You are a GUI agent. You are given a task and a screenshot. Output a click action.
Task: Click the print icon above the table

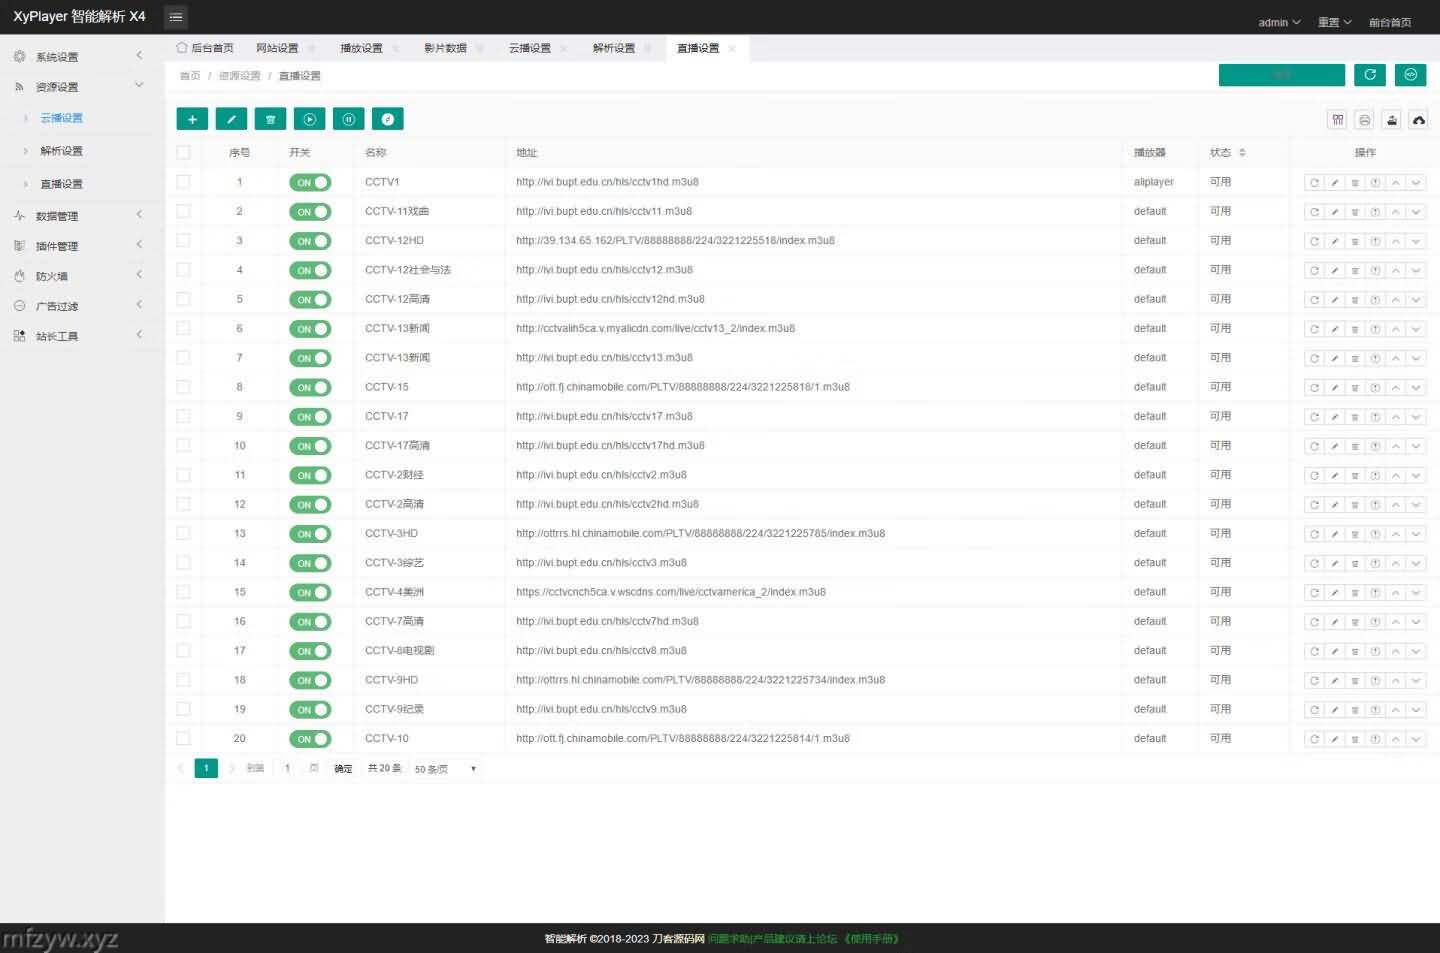click(1364, 120)
